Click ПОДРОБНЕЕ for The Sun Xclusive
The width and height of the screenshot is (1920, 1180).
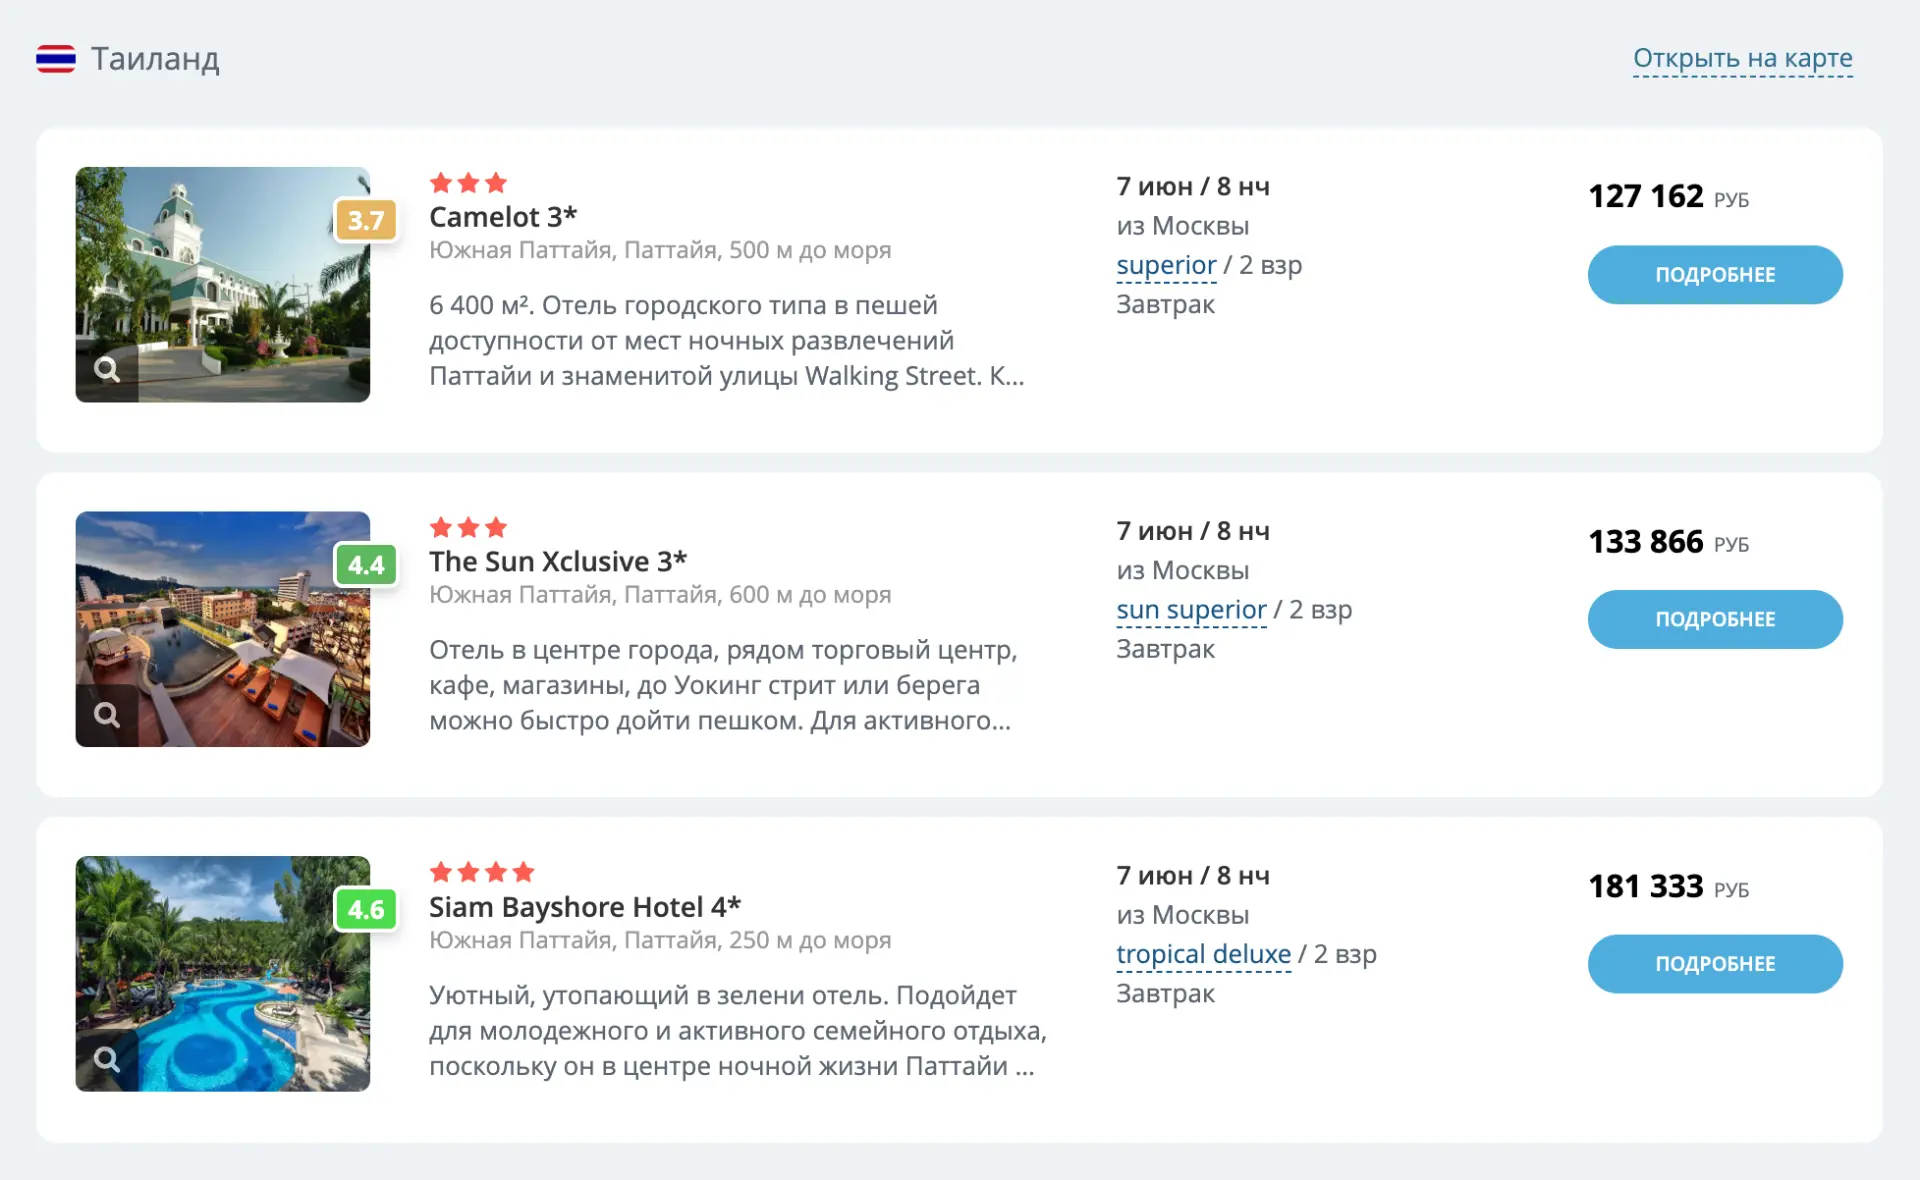pyautogui.click(x=1715, y=619)
